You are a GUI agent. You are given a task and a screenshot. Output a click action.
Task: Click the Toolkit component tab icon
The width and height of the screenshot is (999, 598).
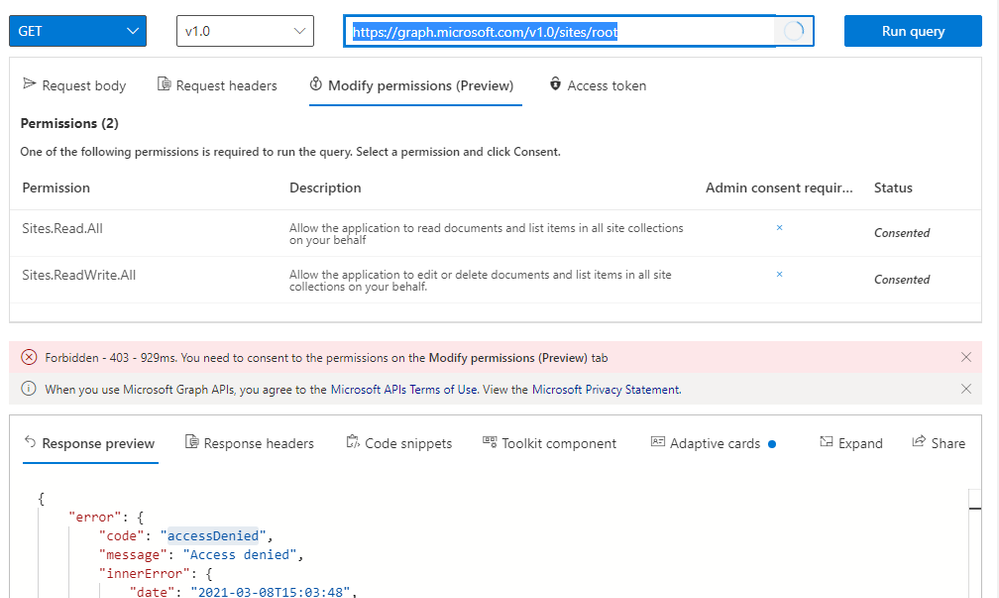tap(490, 443)
